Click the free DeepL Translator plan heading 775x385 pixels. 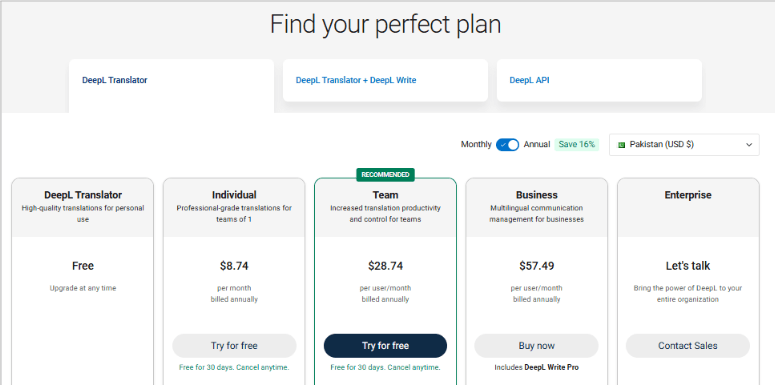pyautogui.click(x=83, y=195)
